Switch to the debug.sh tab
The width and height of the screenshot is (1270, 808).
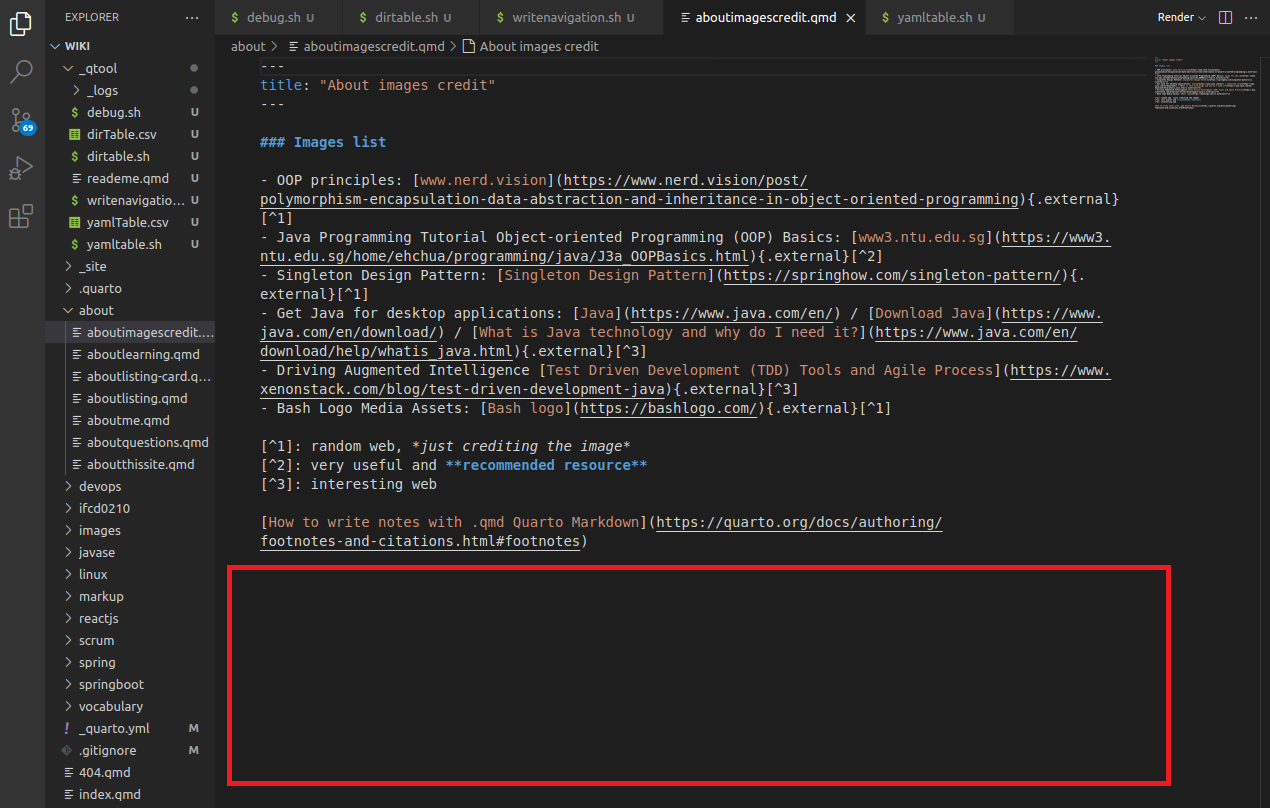(279, 18)
